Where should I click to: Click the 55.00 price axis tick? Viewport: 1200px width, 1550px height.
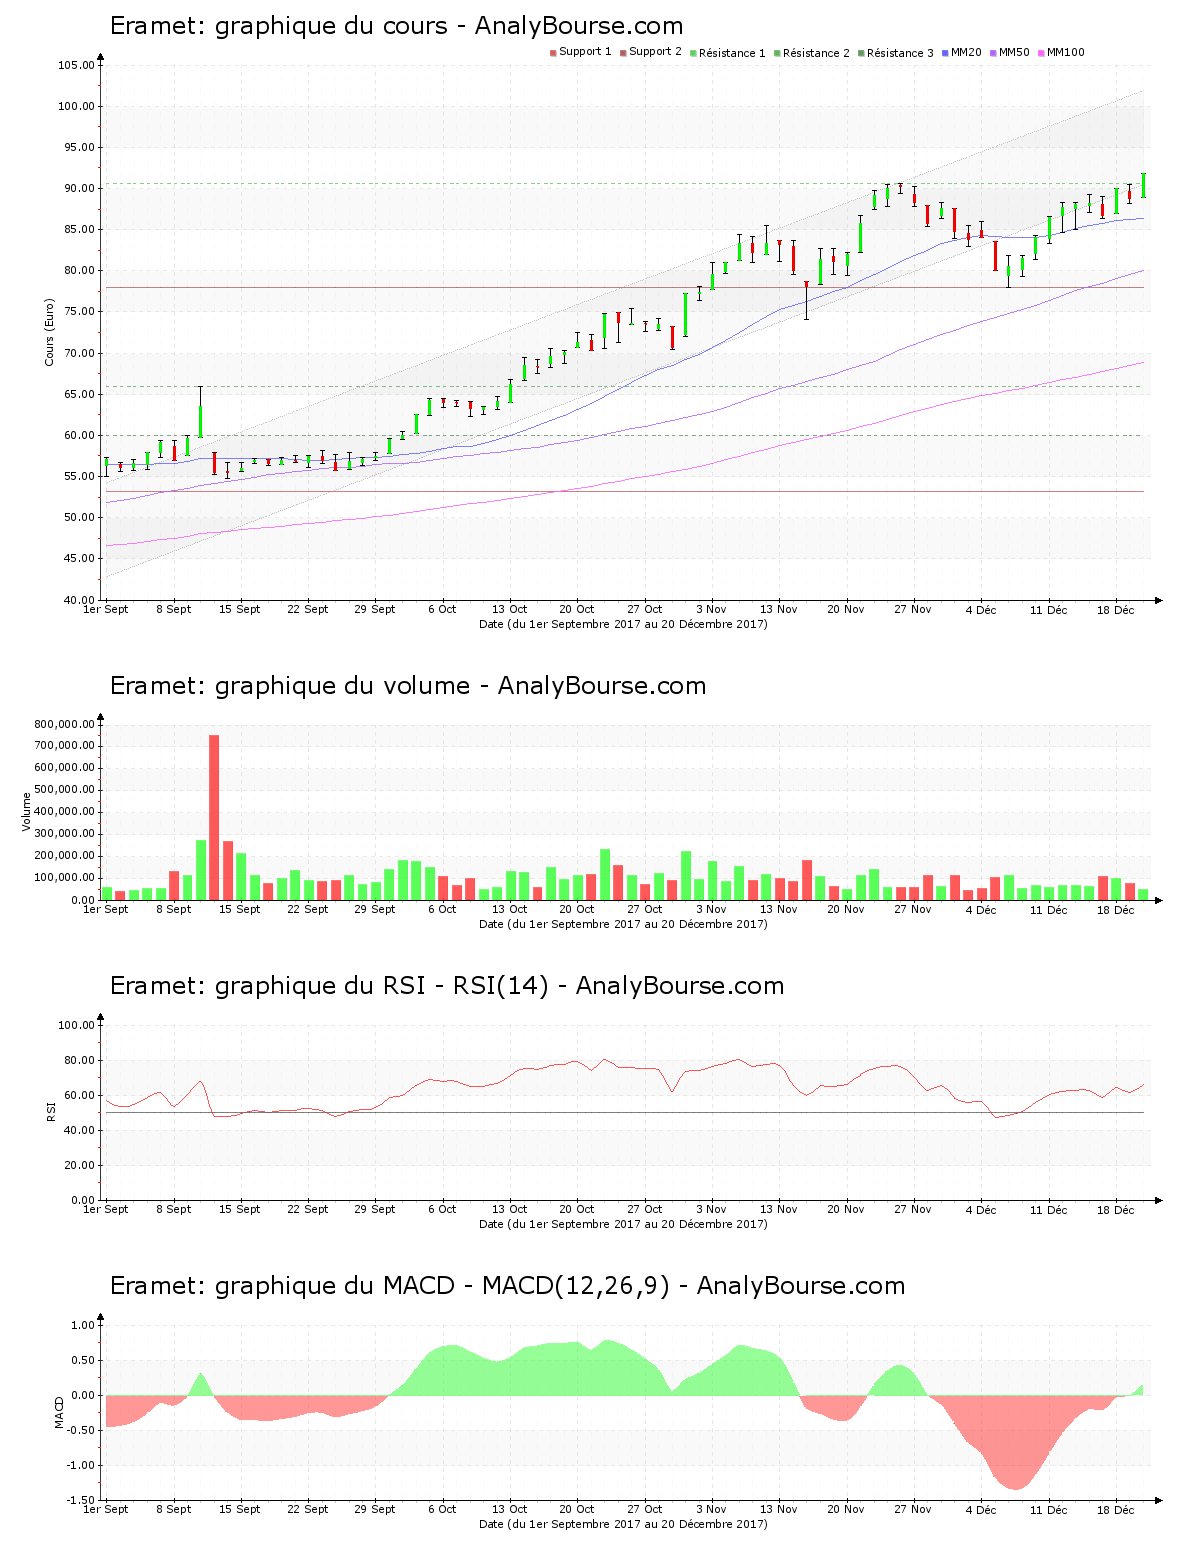point(79,476)
